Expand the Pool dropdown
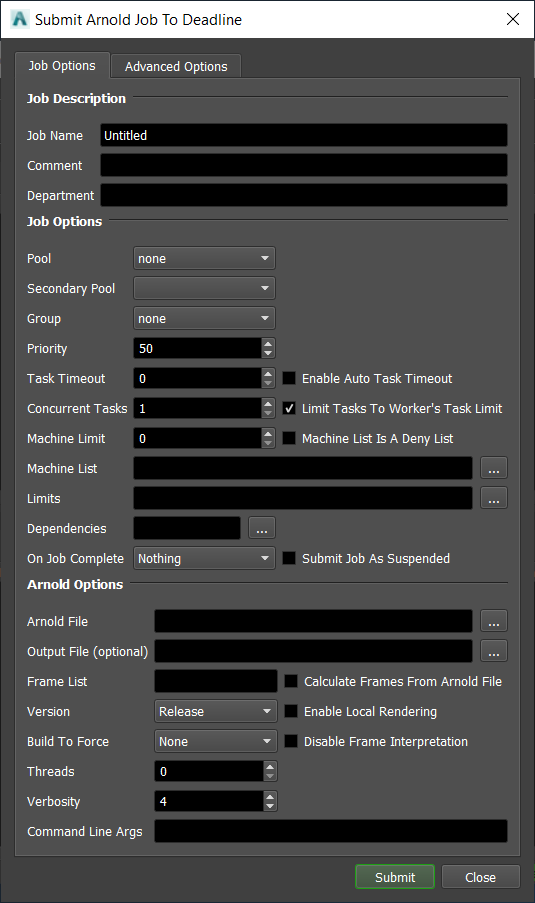This screenshot has width=535, height=903. [x=204, y=259]
